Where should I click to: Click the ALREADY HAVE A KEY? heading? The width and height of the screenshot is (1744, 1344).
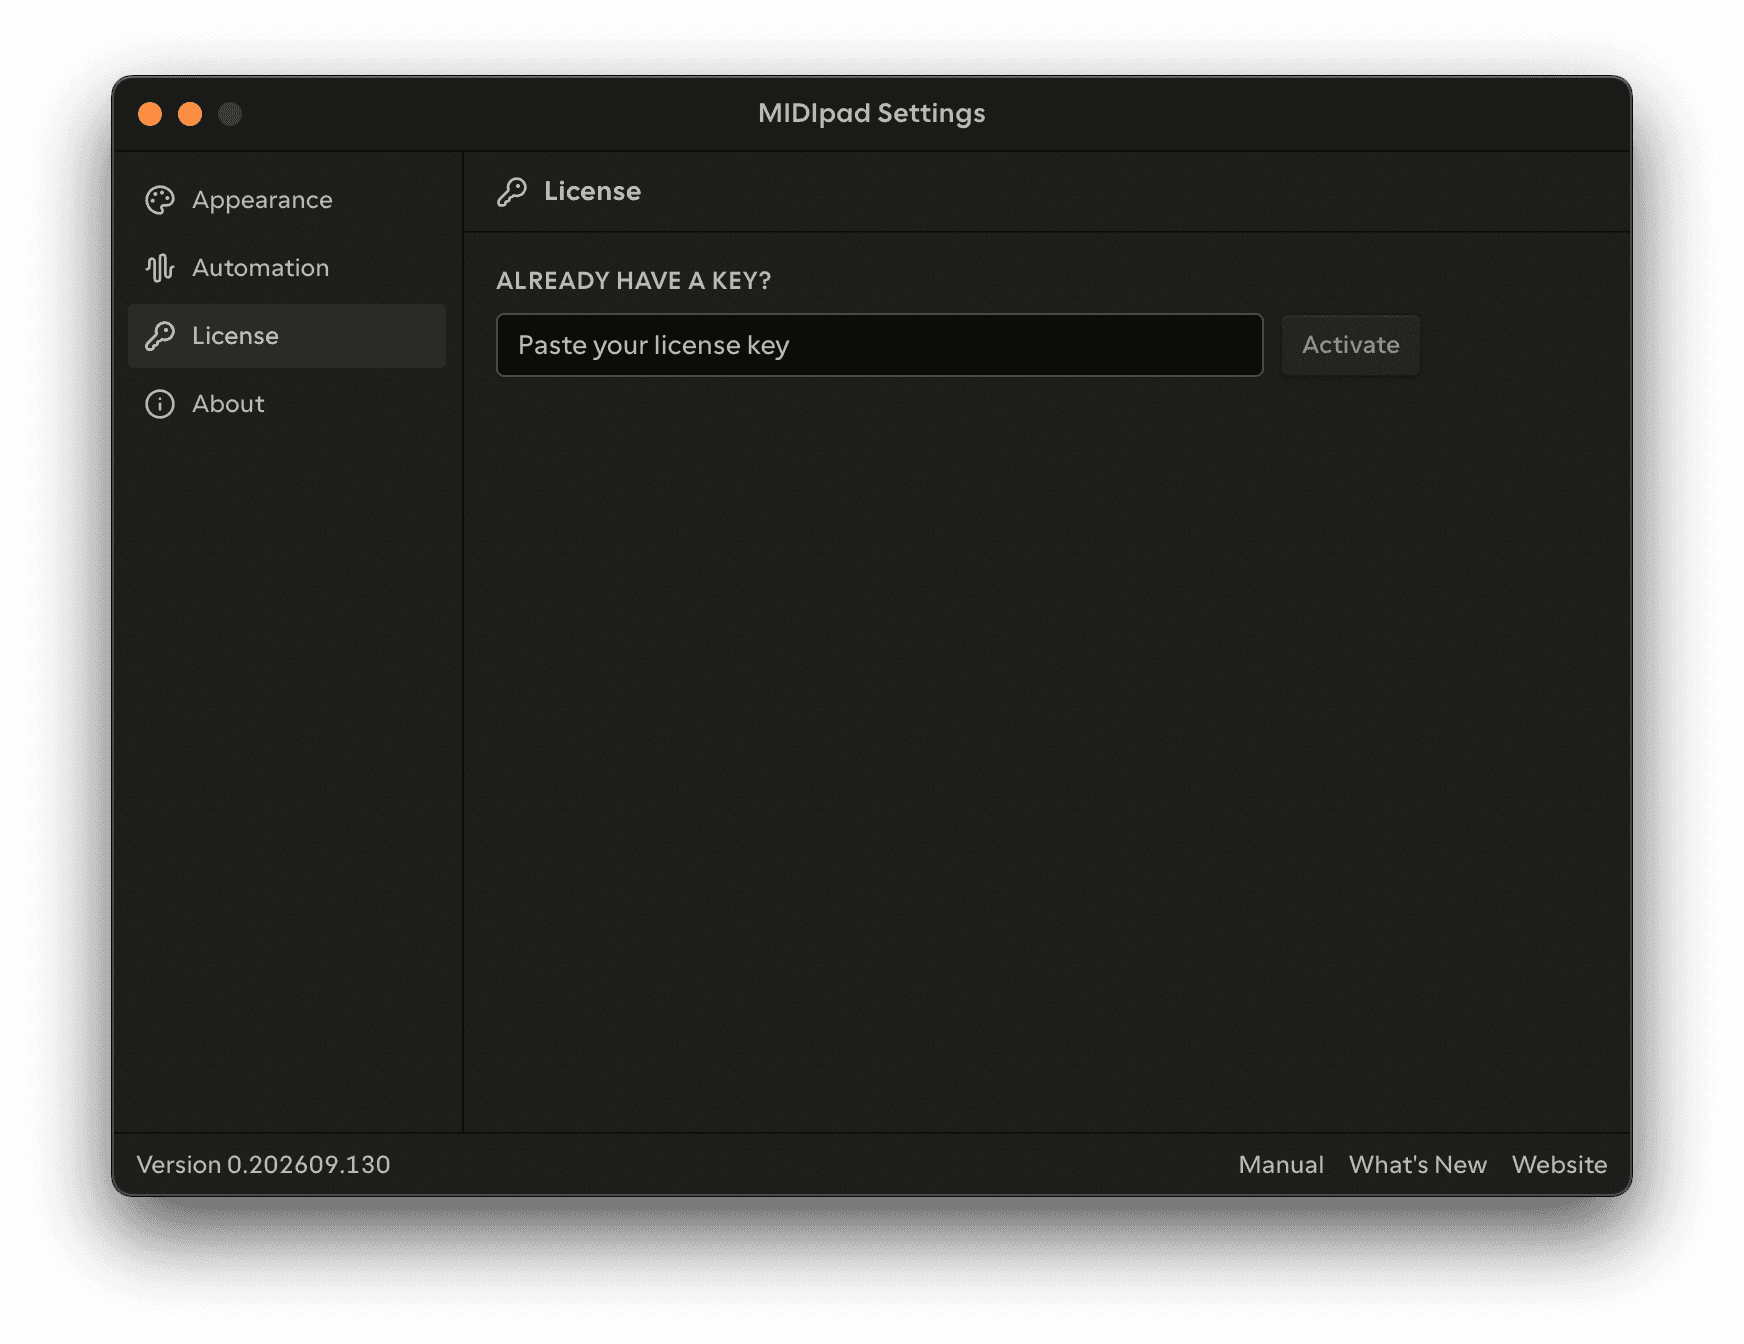click(634, 281)
